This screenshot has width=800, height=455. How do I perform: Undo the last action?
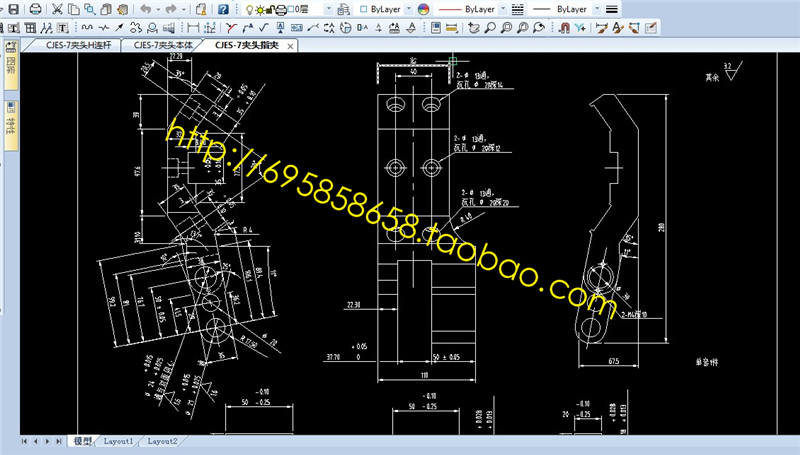(x=145, y=9)
